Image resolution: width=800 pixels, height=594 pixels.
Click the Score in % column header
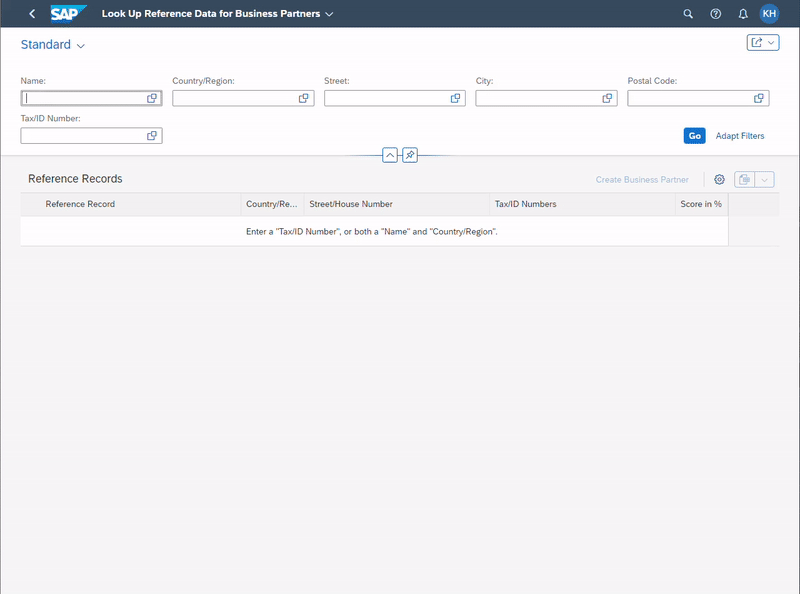[x=701, y=204]
